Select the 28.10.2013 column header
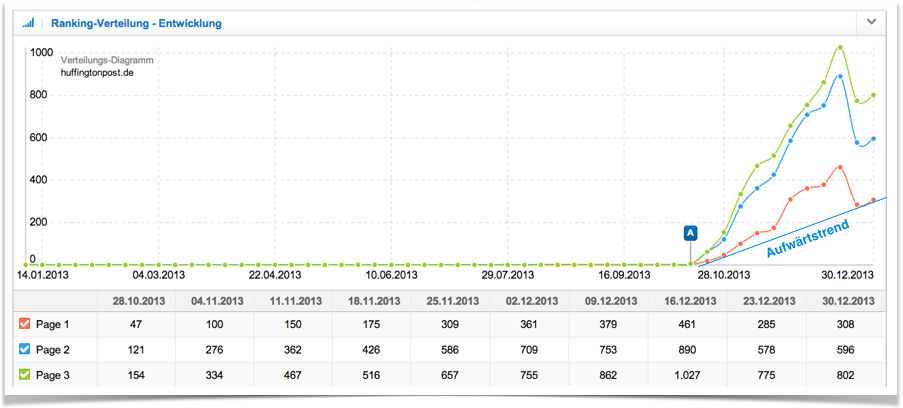 click(138, 300)
